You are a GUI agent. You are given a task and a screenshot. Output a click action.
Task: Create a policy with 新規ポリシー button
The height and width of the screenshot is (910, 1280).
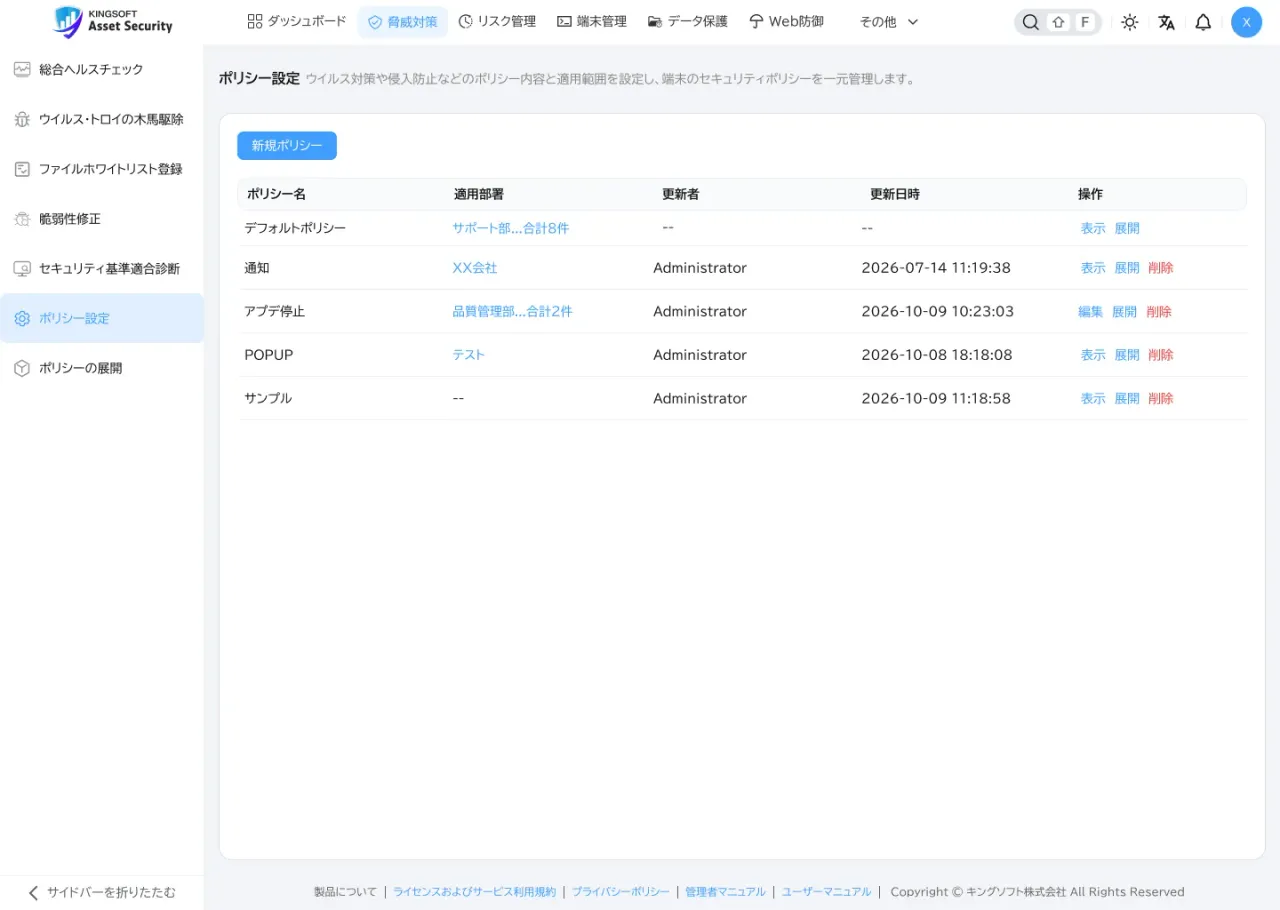tap(287, 146)
